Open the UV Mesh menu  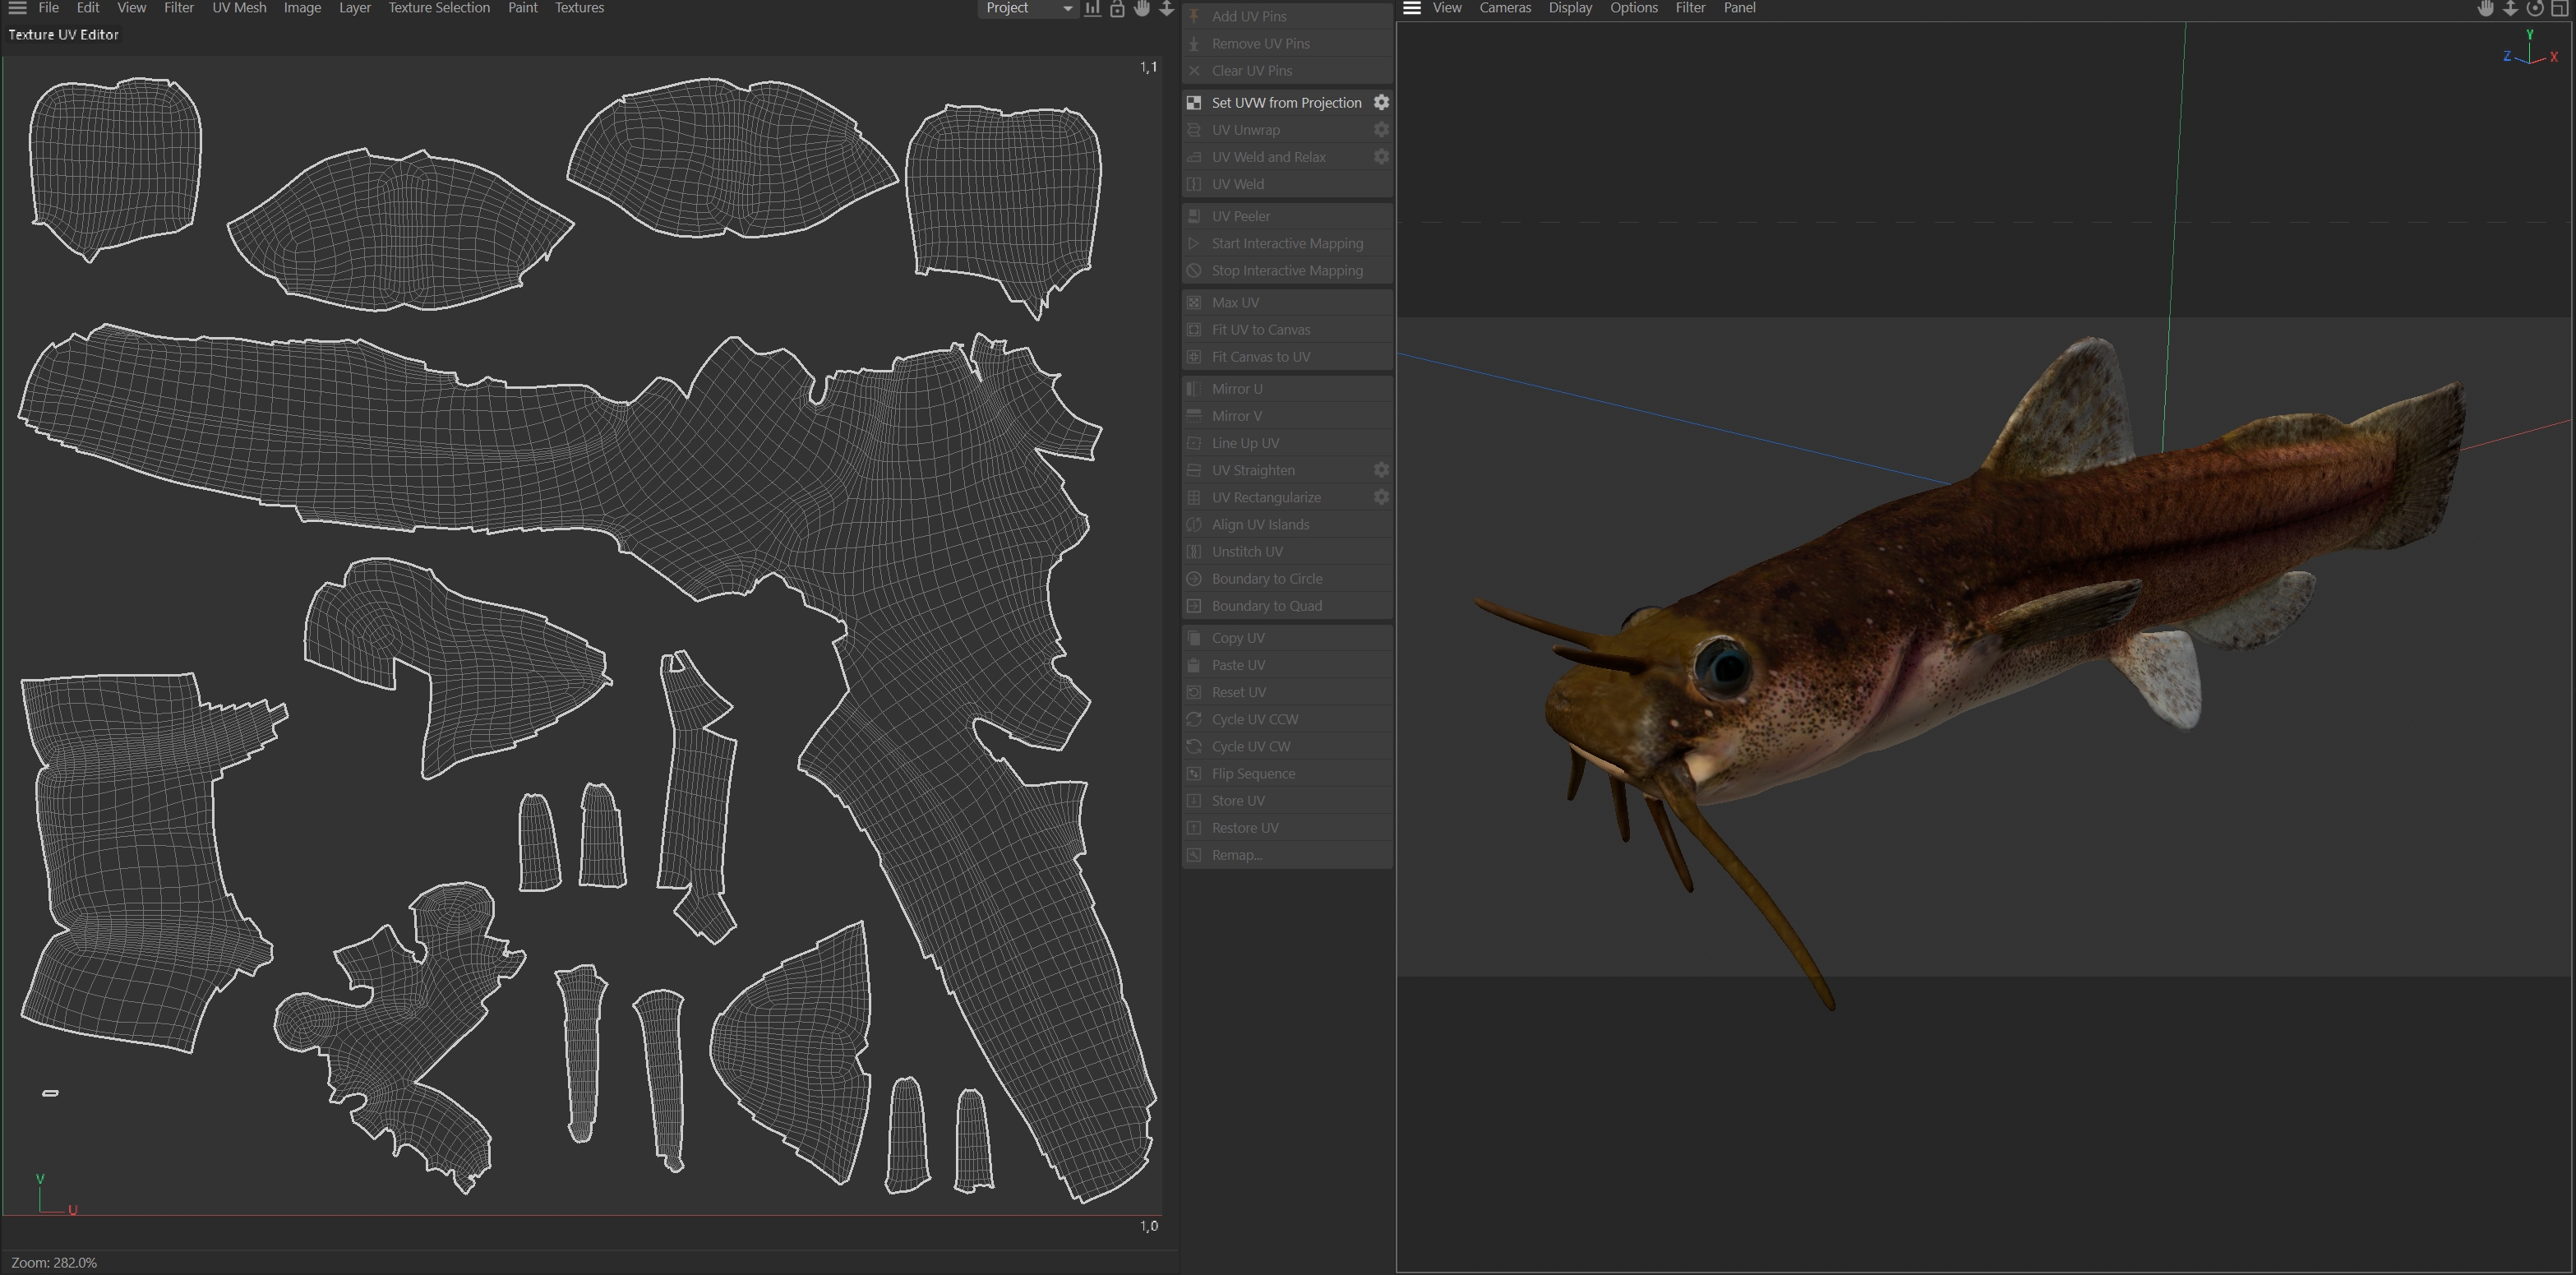pyautogui.click(x=239, y=8)
